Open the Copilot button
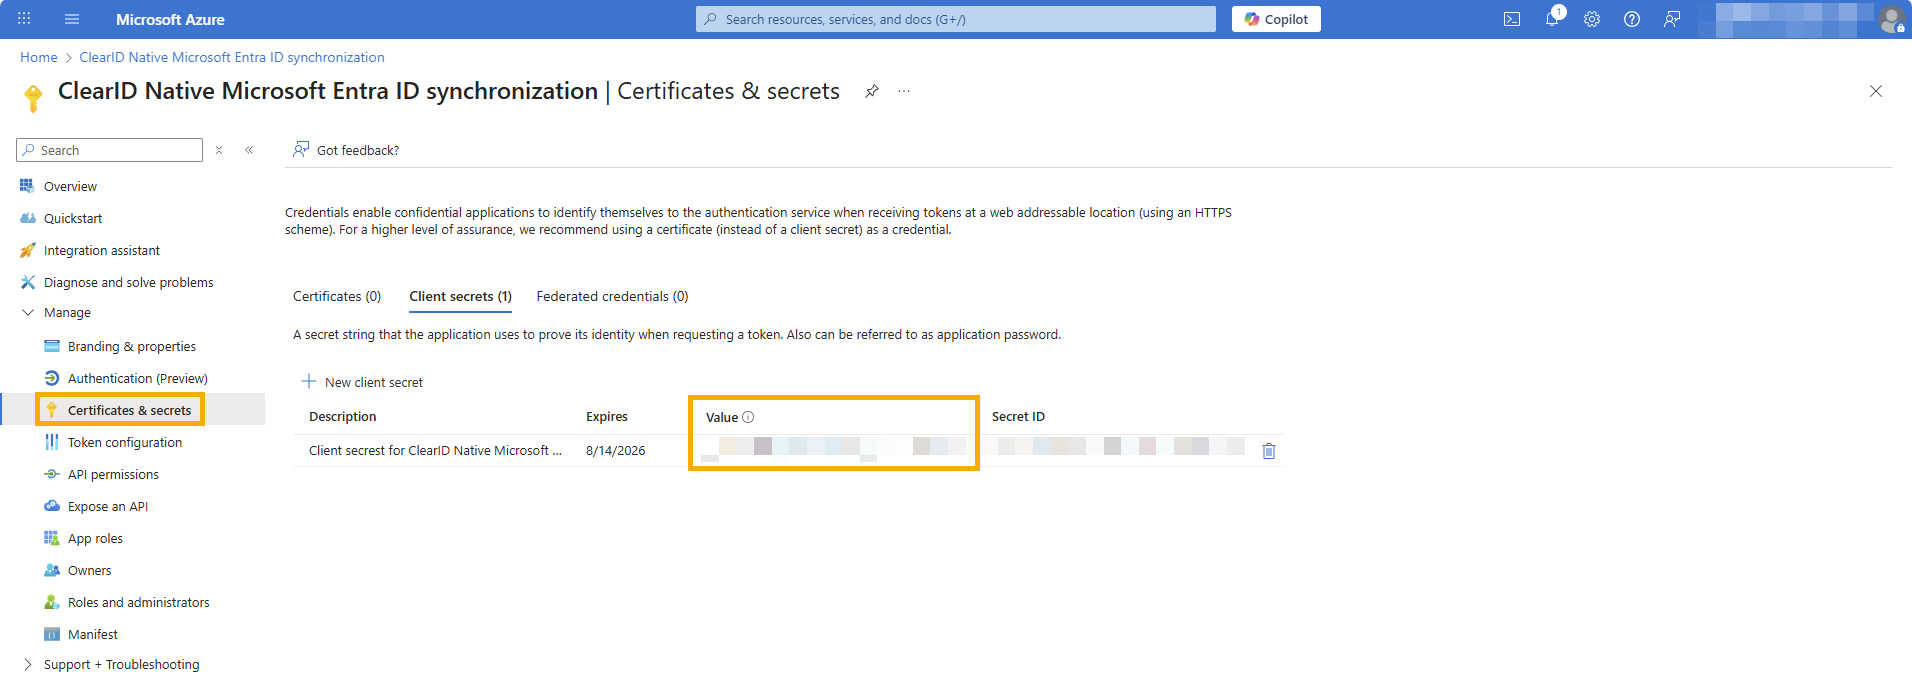This screenshot has height=700, width=1912. [1276, 19]
